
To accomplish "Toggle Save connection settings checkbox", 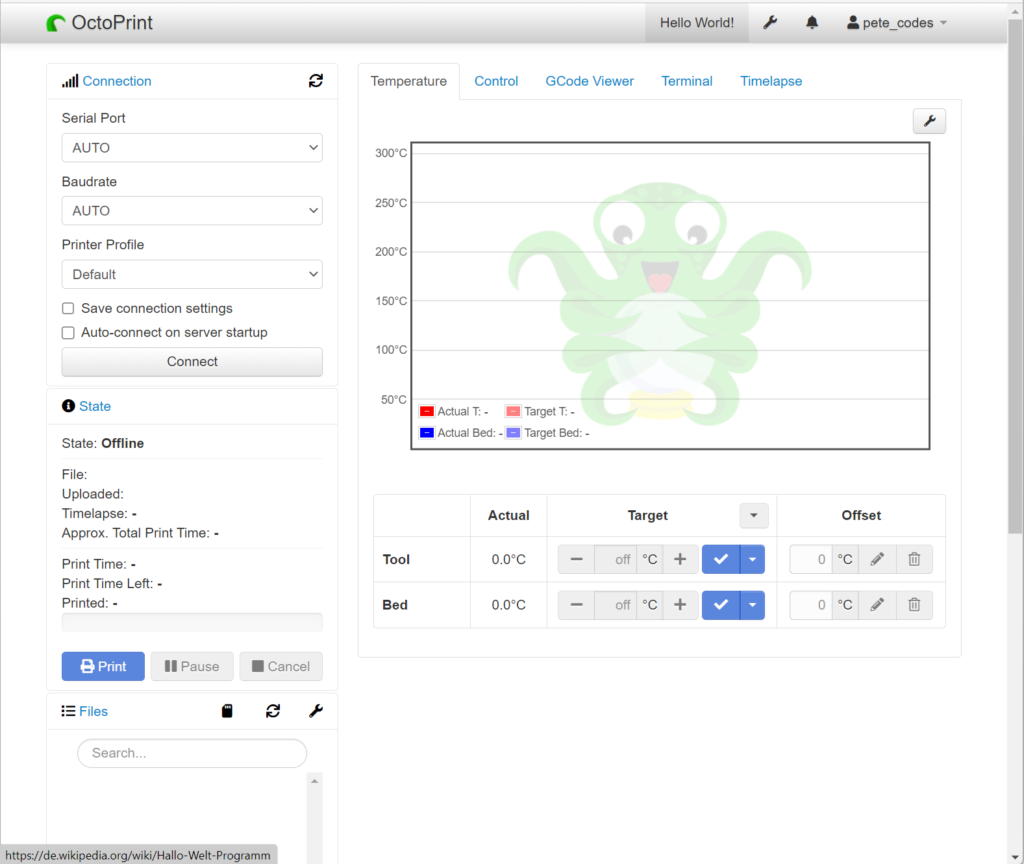I will (68, 308).
